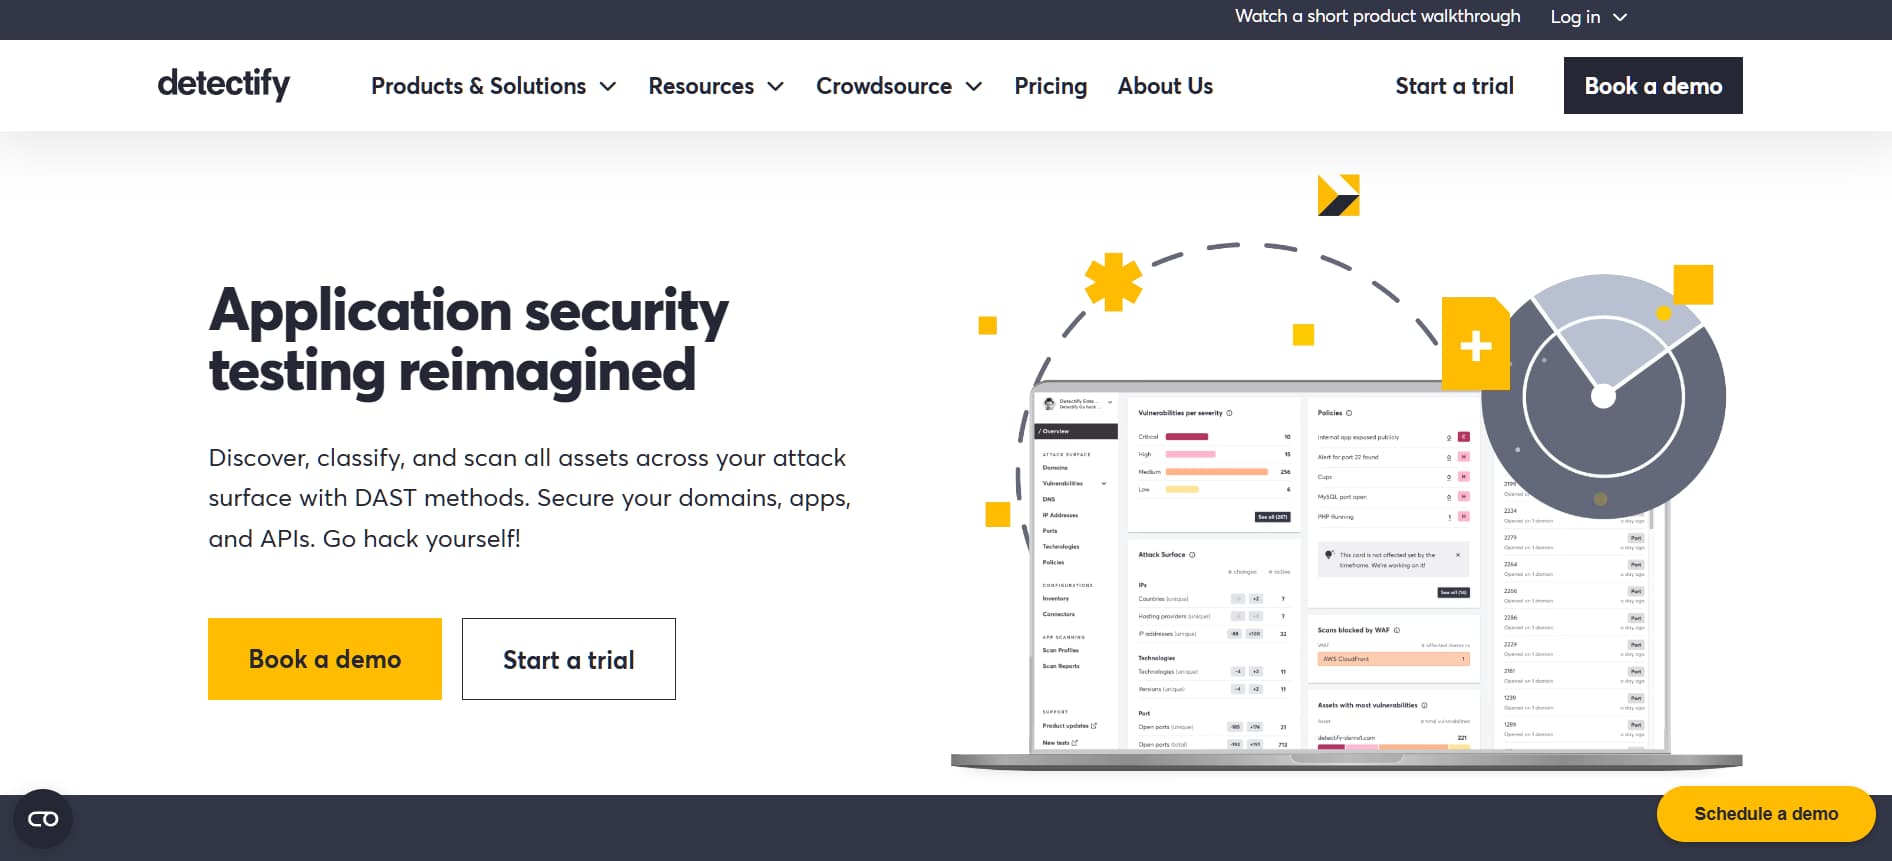
Task: Open the Log in dropdown arrow
Action: [1620, 17]
